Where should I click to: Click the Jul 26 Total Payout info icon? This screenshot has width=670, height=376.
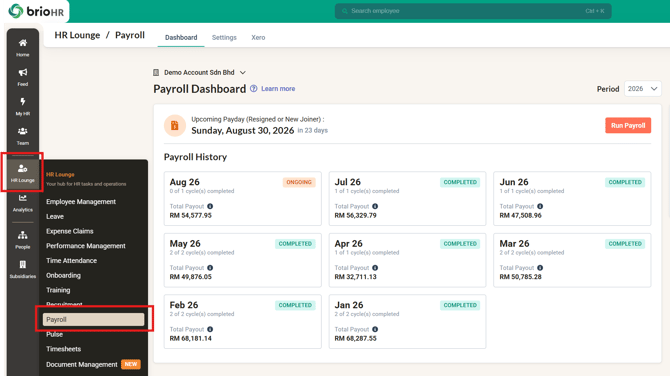[x=375, y=206]
